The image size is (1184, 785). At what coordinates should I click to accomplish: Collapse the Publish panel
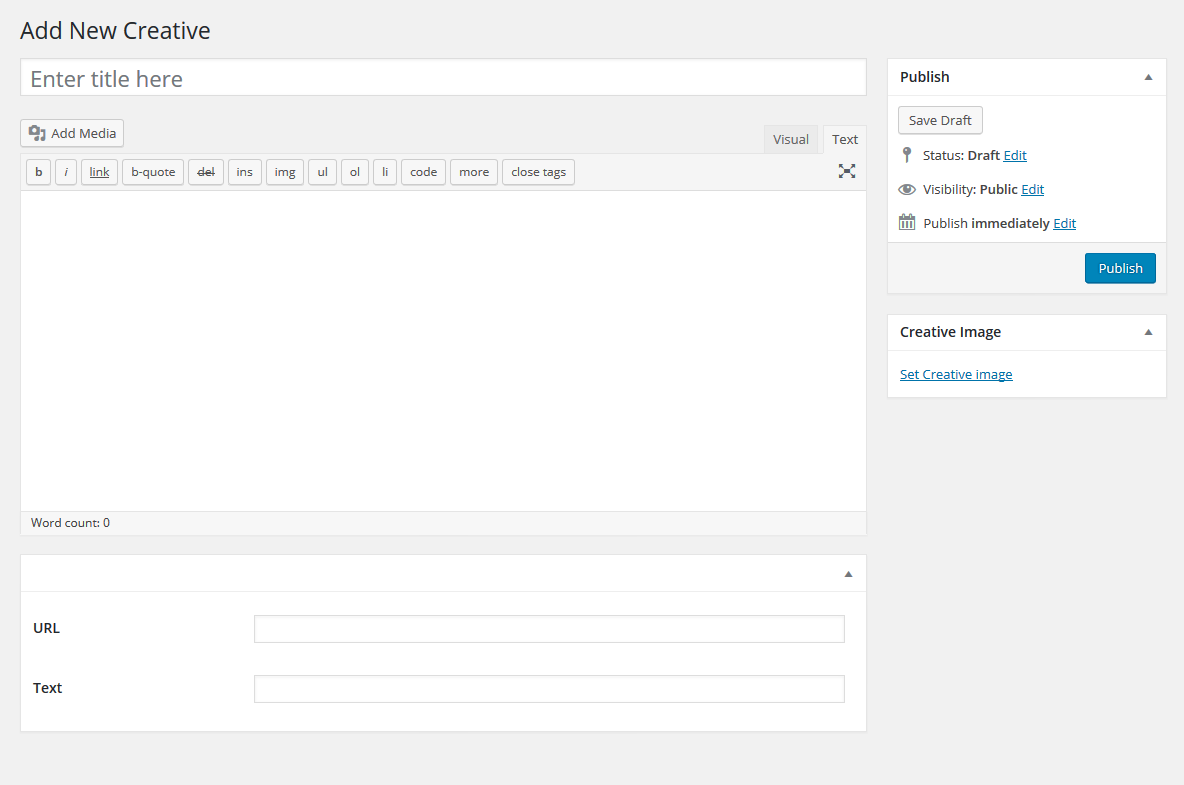(x=1148, y=77)
